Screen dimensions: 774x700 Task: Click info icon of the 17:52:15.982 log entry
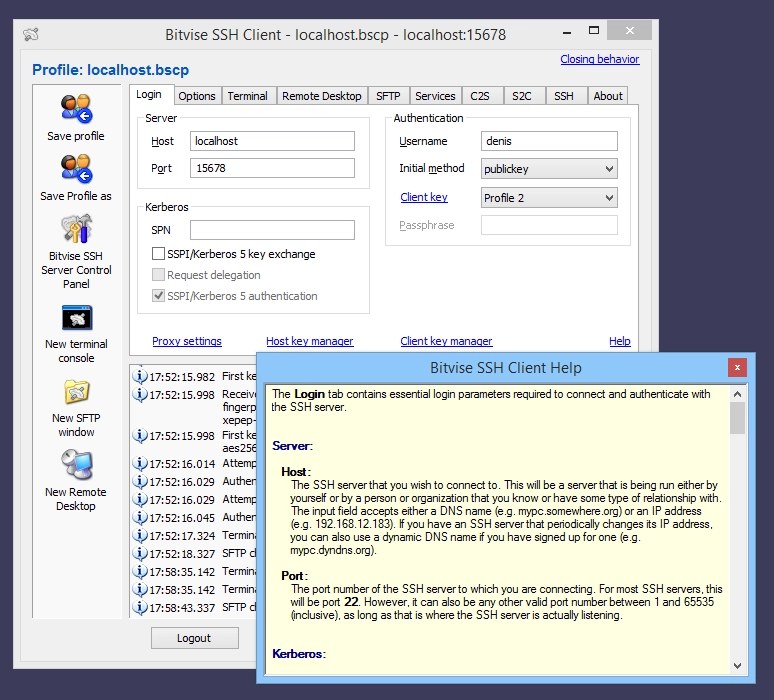tap(140, 376)
